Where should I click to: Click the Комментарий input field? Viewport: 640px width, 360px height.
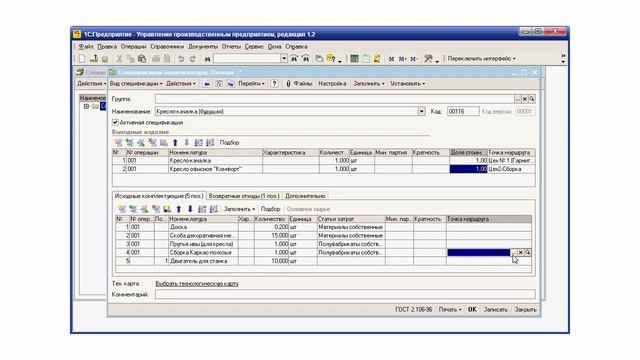pyautogui.click(x=345, y=294)
